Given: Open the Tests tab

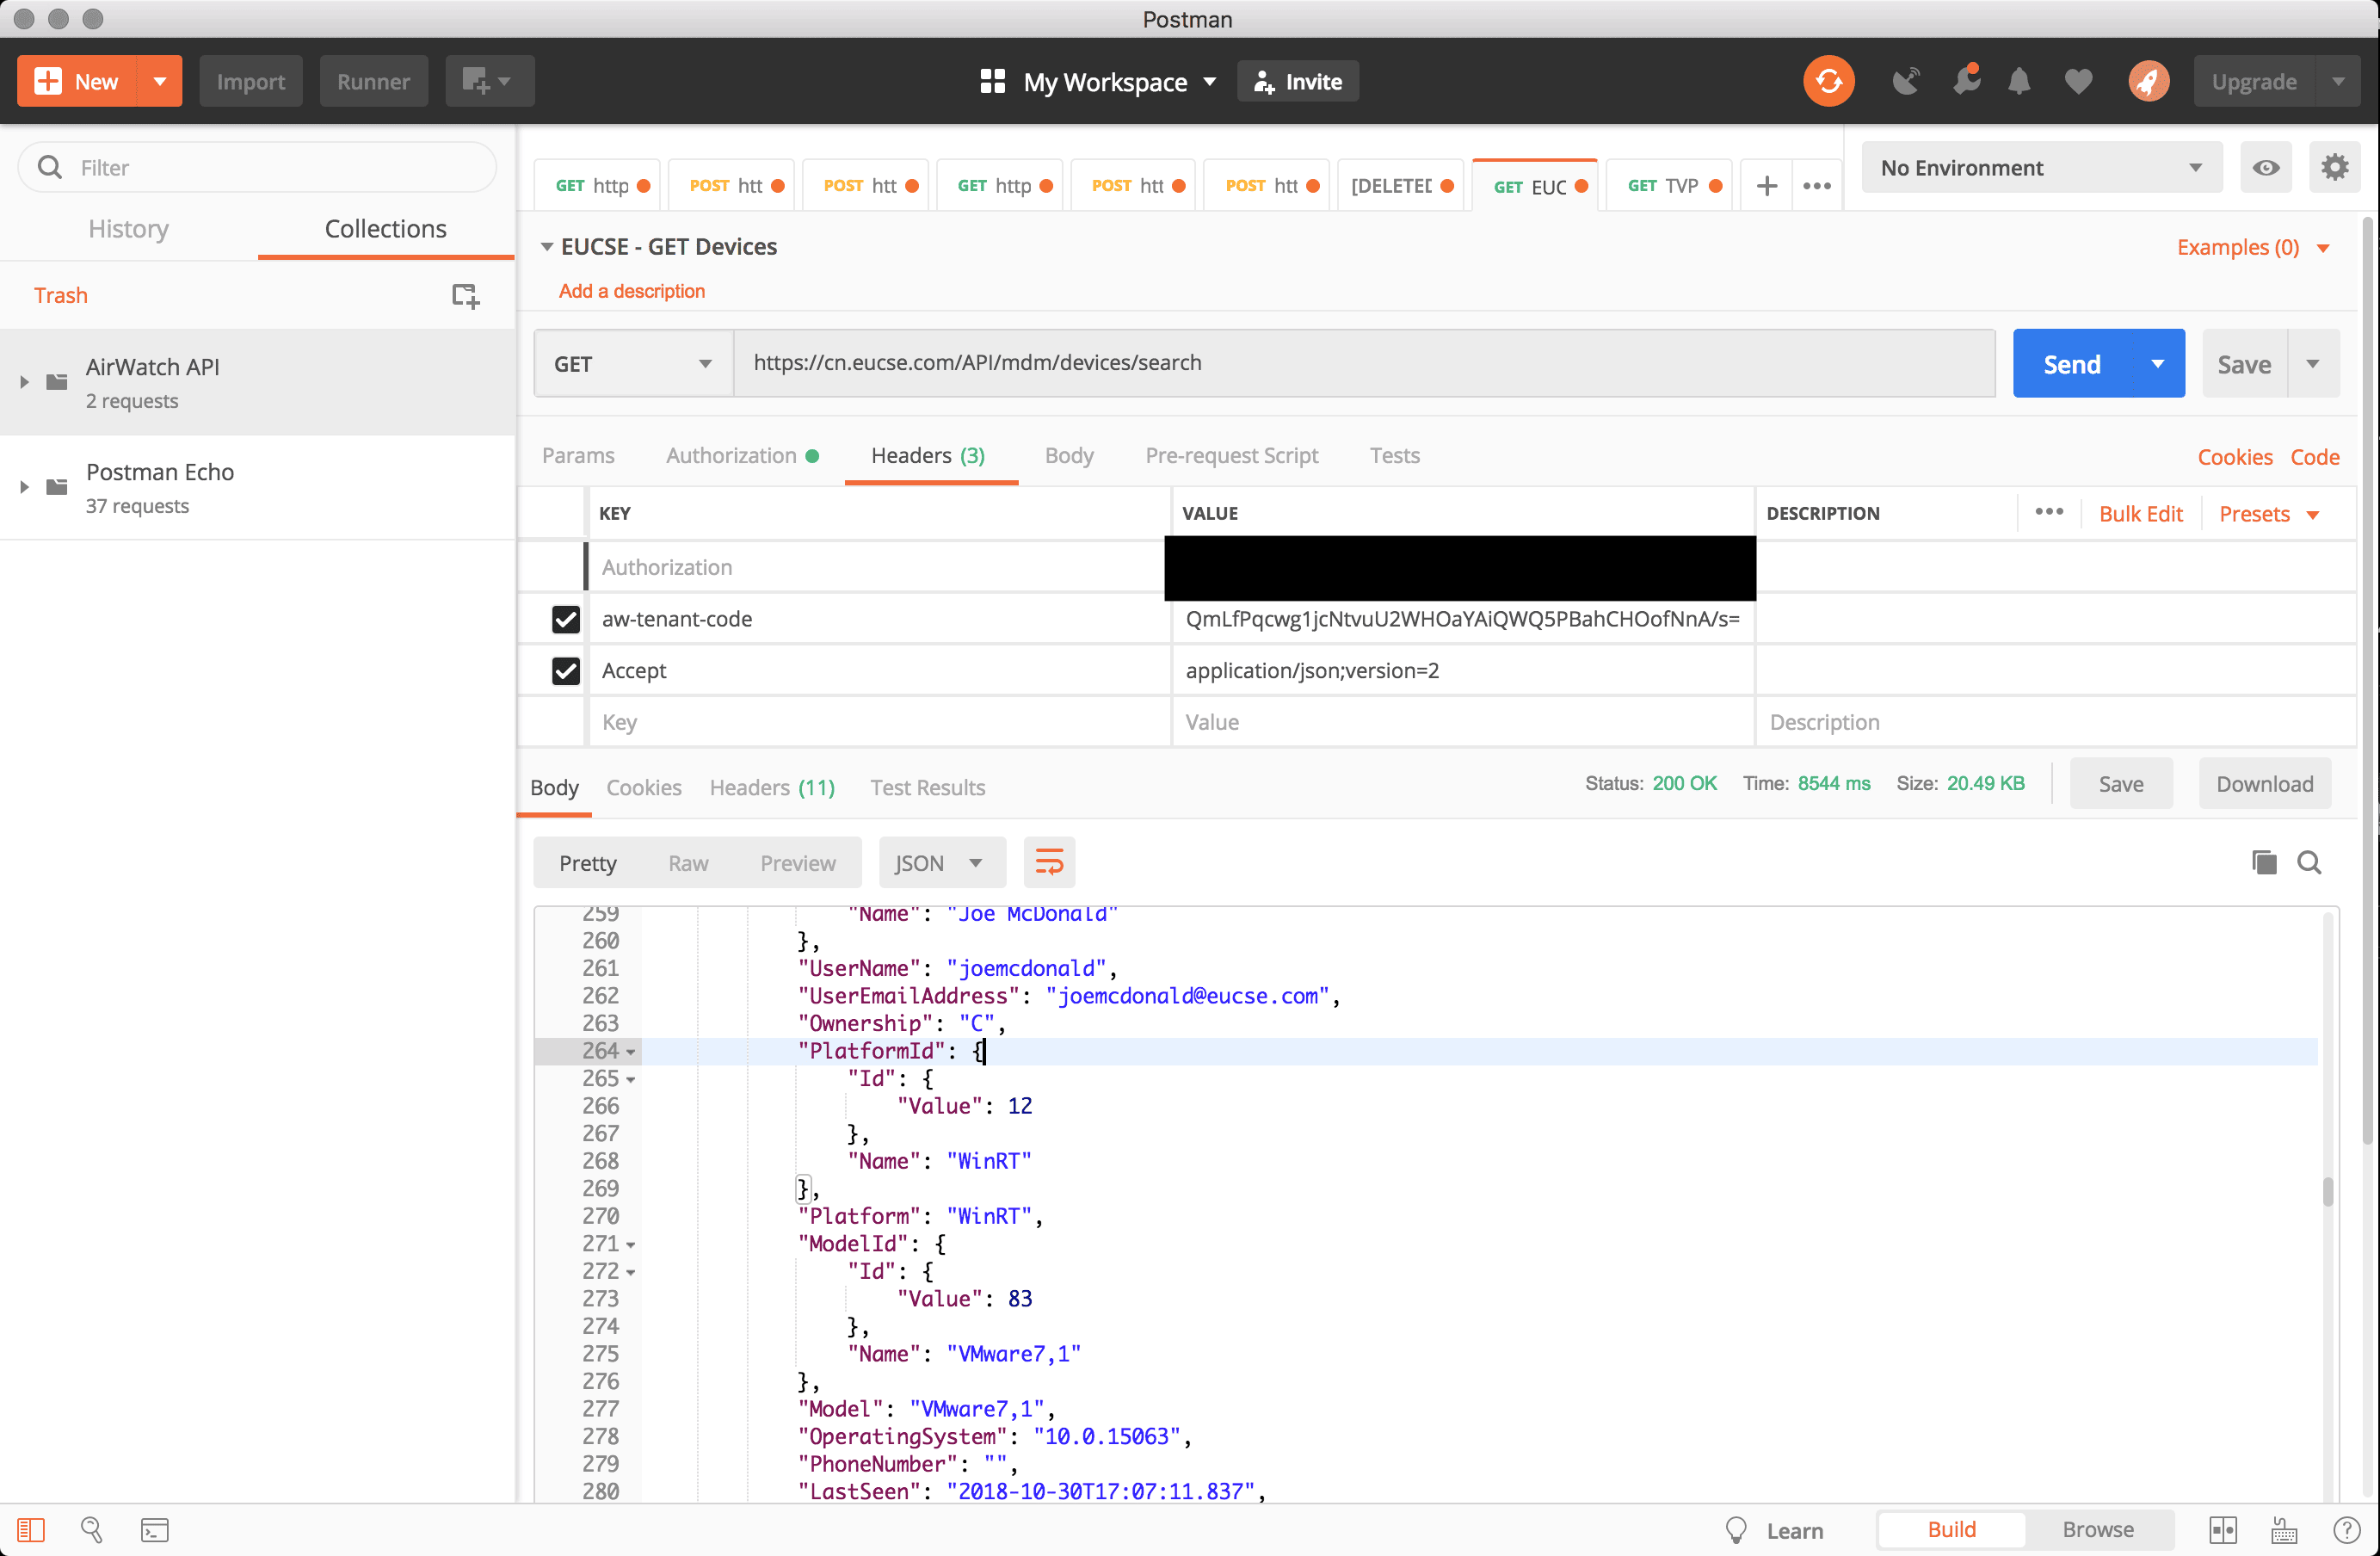Looking at the screenshot, I should pyautogui.click(x=1394, y=455).
